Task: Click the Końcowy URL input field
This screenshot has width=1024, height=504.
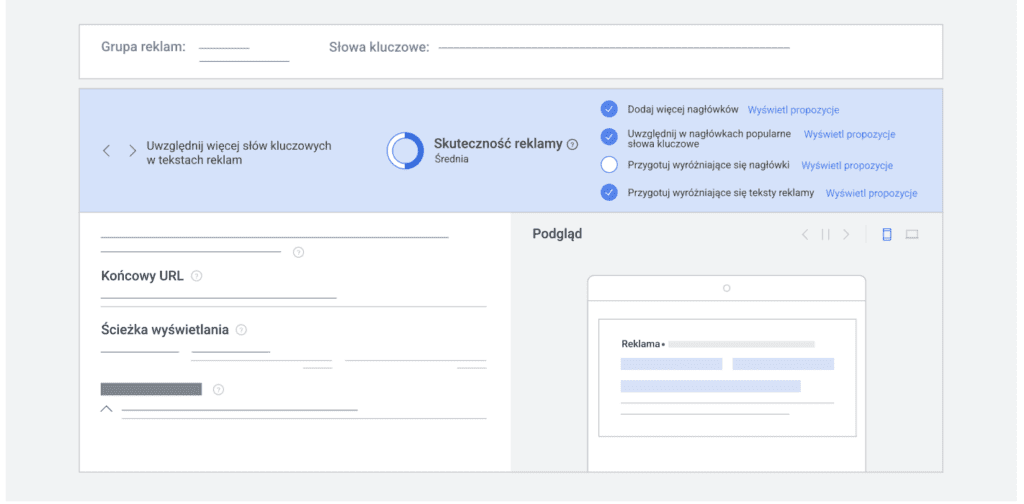Action: click(218, 295)
